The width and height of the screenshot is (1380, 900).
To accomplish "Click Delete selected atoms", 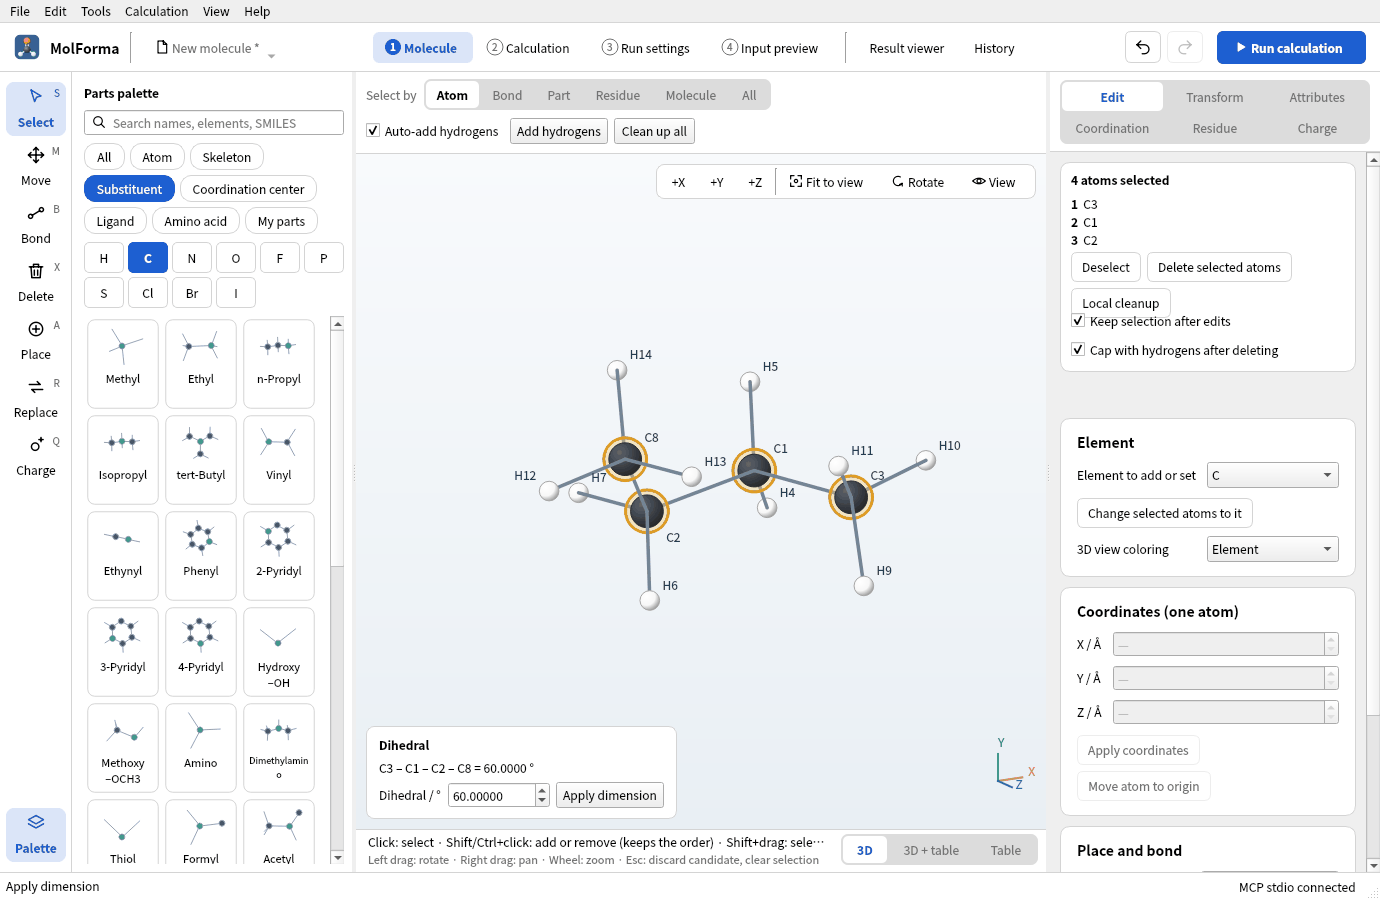I will pos(1219,267).
